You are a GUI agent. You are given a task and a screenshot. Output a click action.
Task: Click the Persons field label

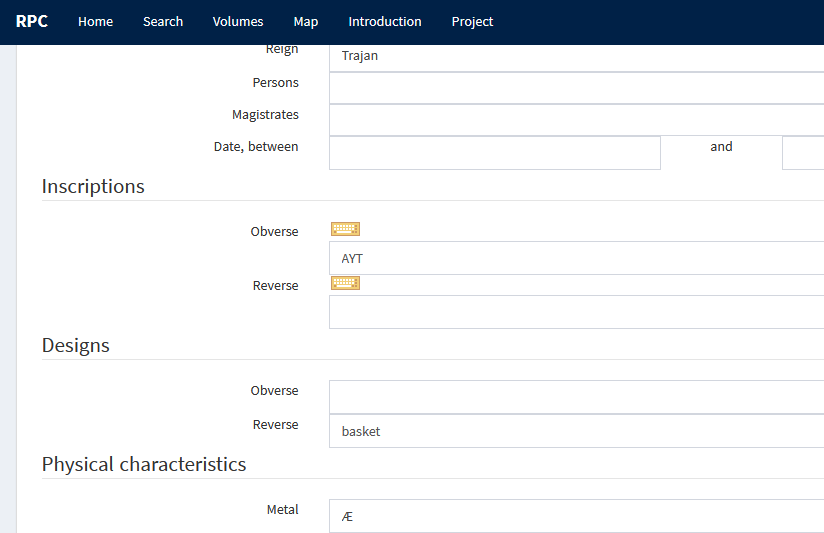point(275,83)
